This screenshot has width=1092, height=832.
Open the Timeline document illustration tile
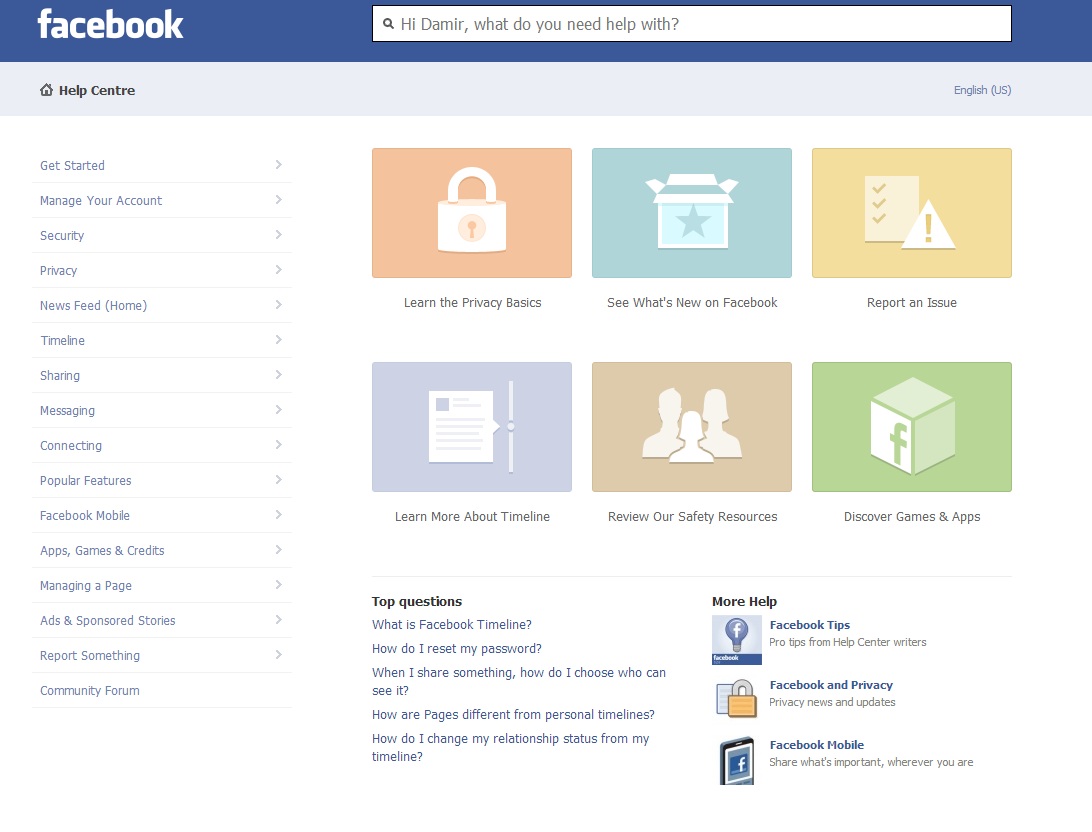472,427
